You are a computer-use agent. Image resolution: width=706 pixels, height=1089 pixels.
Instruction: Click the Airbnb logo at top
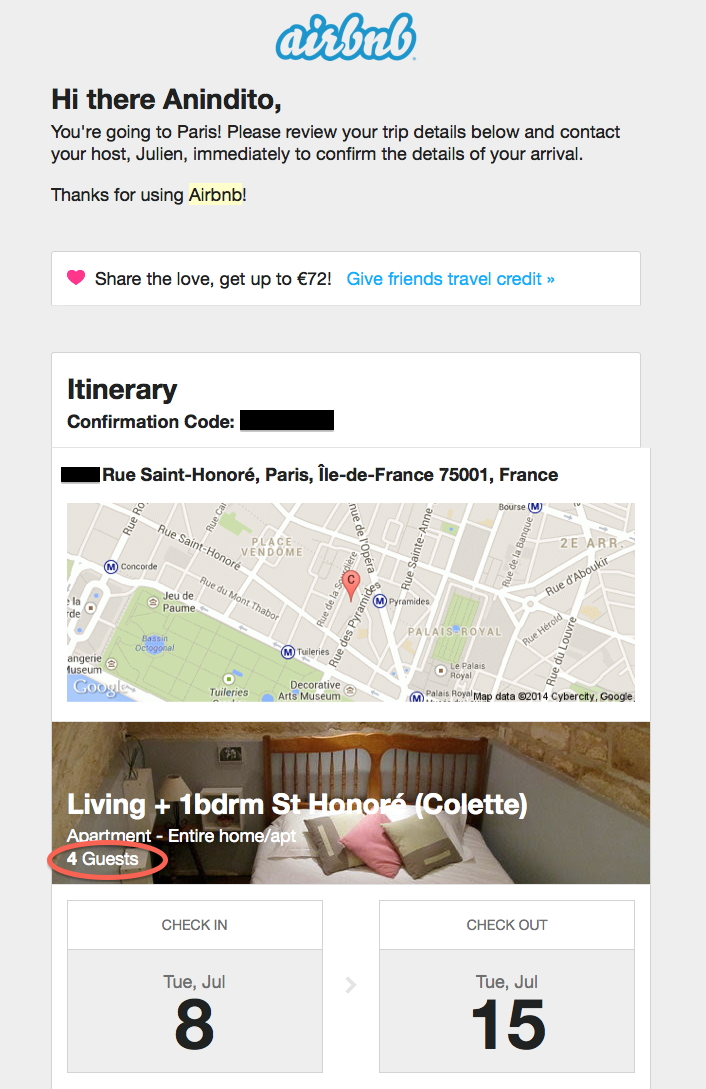tap(346, 42)
